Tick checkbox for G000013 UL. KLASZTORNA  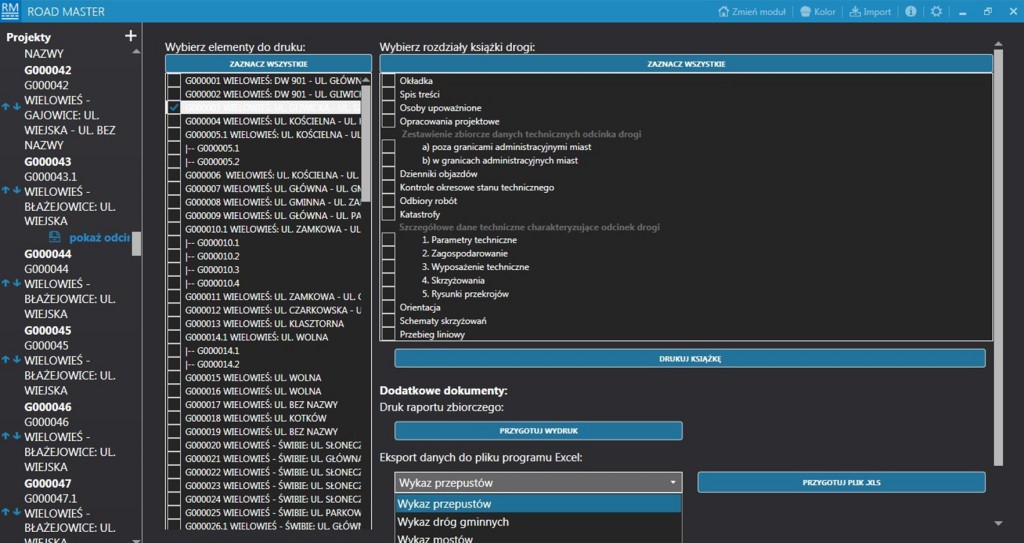pyautogui.click(x=174, y=323)
